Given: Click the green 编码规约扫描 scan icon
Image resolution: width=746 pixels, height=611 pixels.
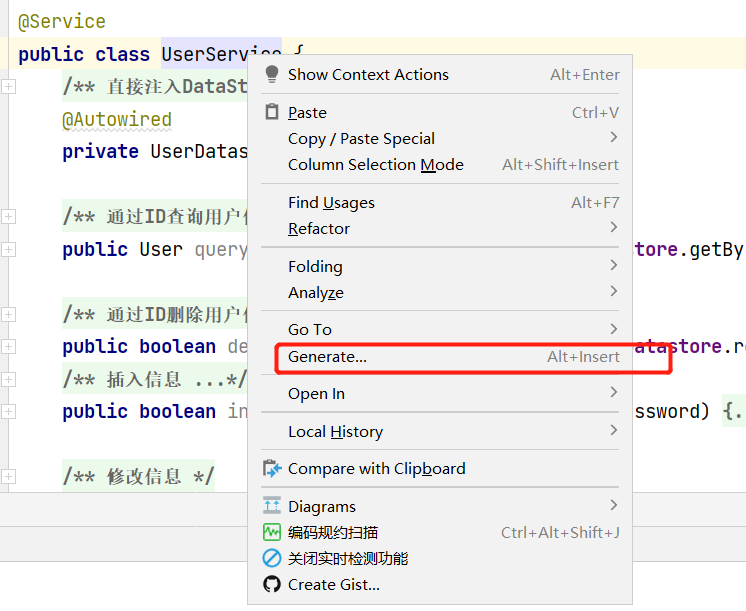Looking at the screenshot, I should coord(272,532).
